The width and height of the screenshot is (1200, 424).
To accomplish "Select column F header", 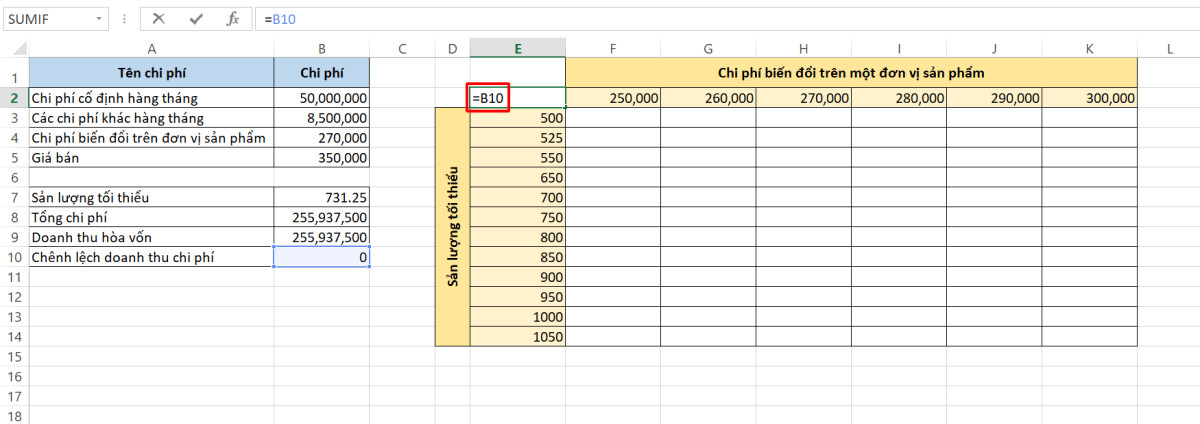I will click(613, 48).
